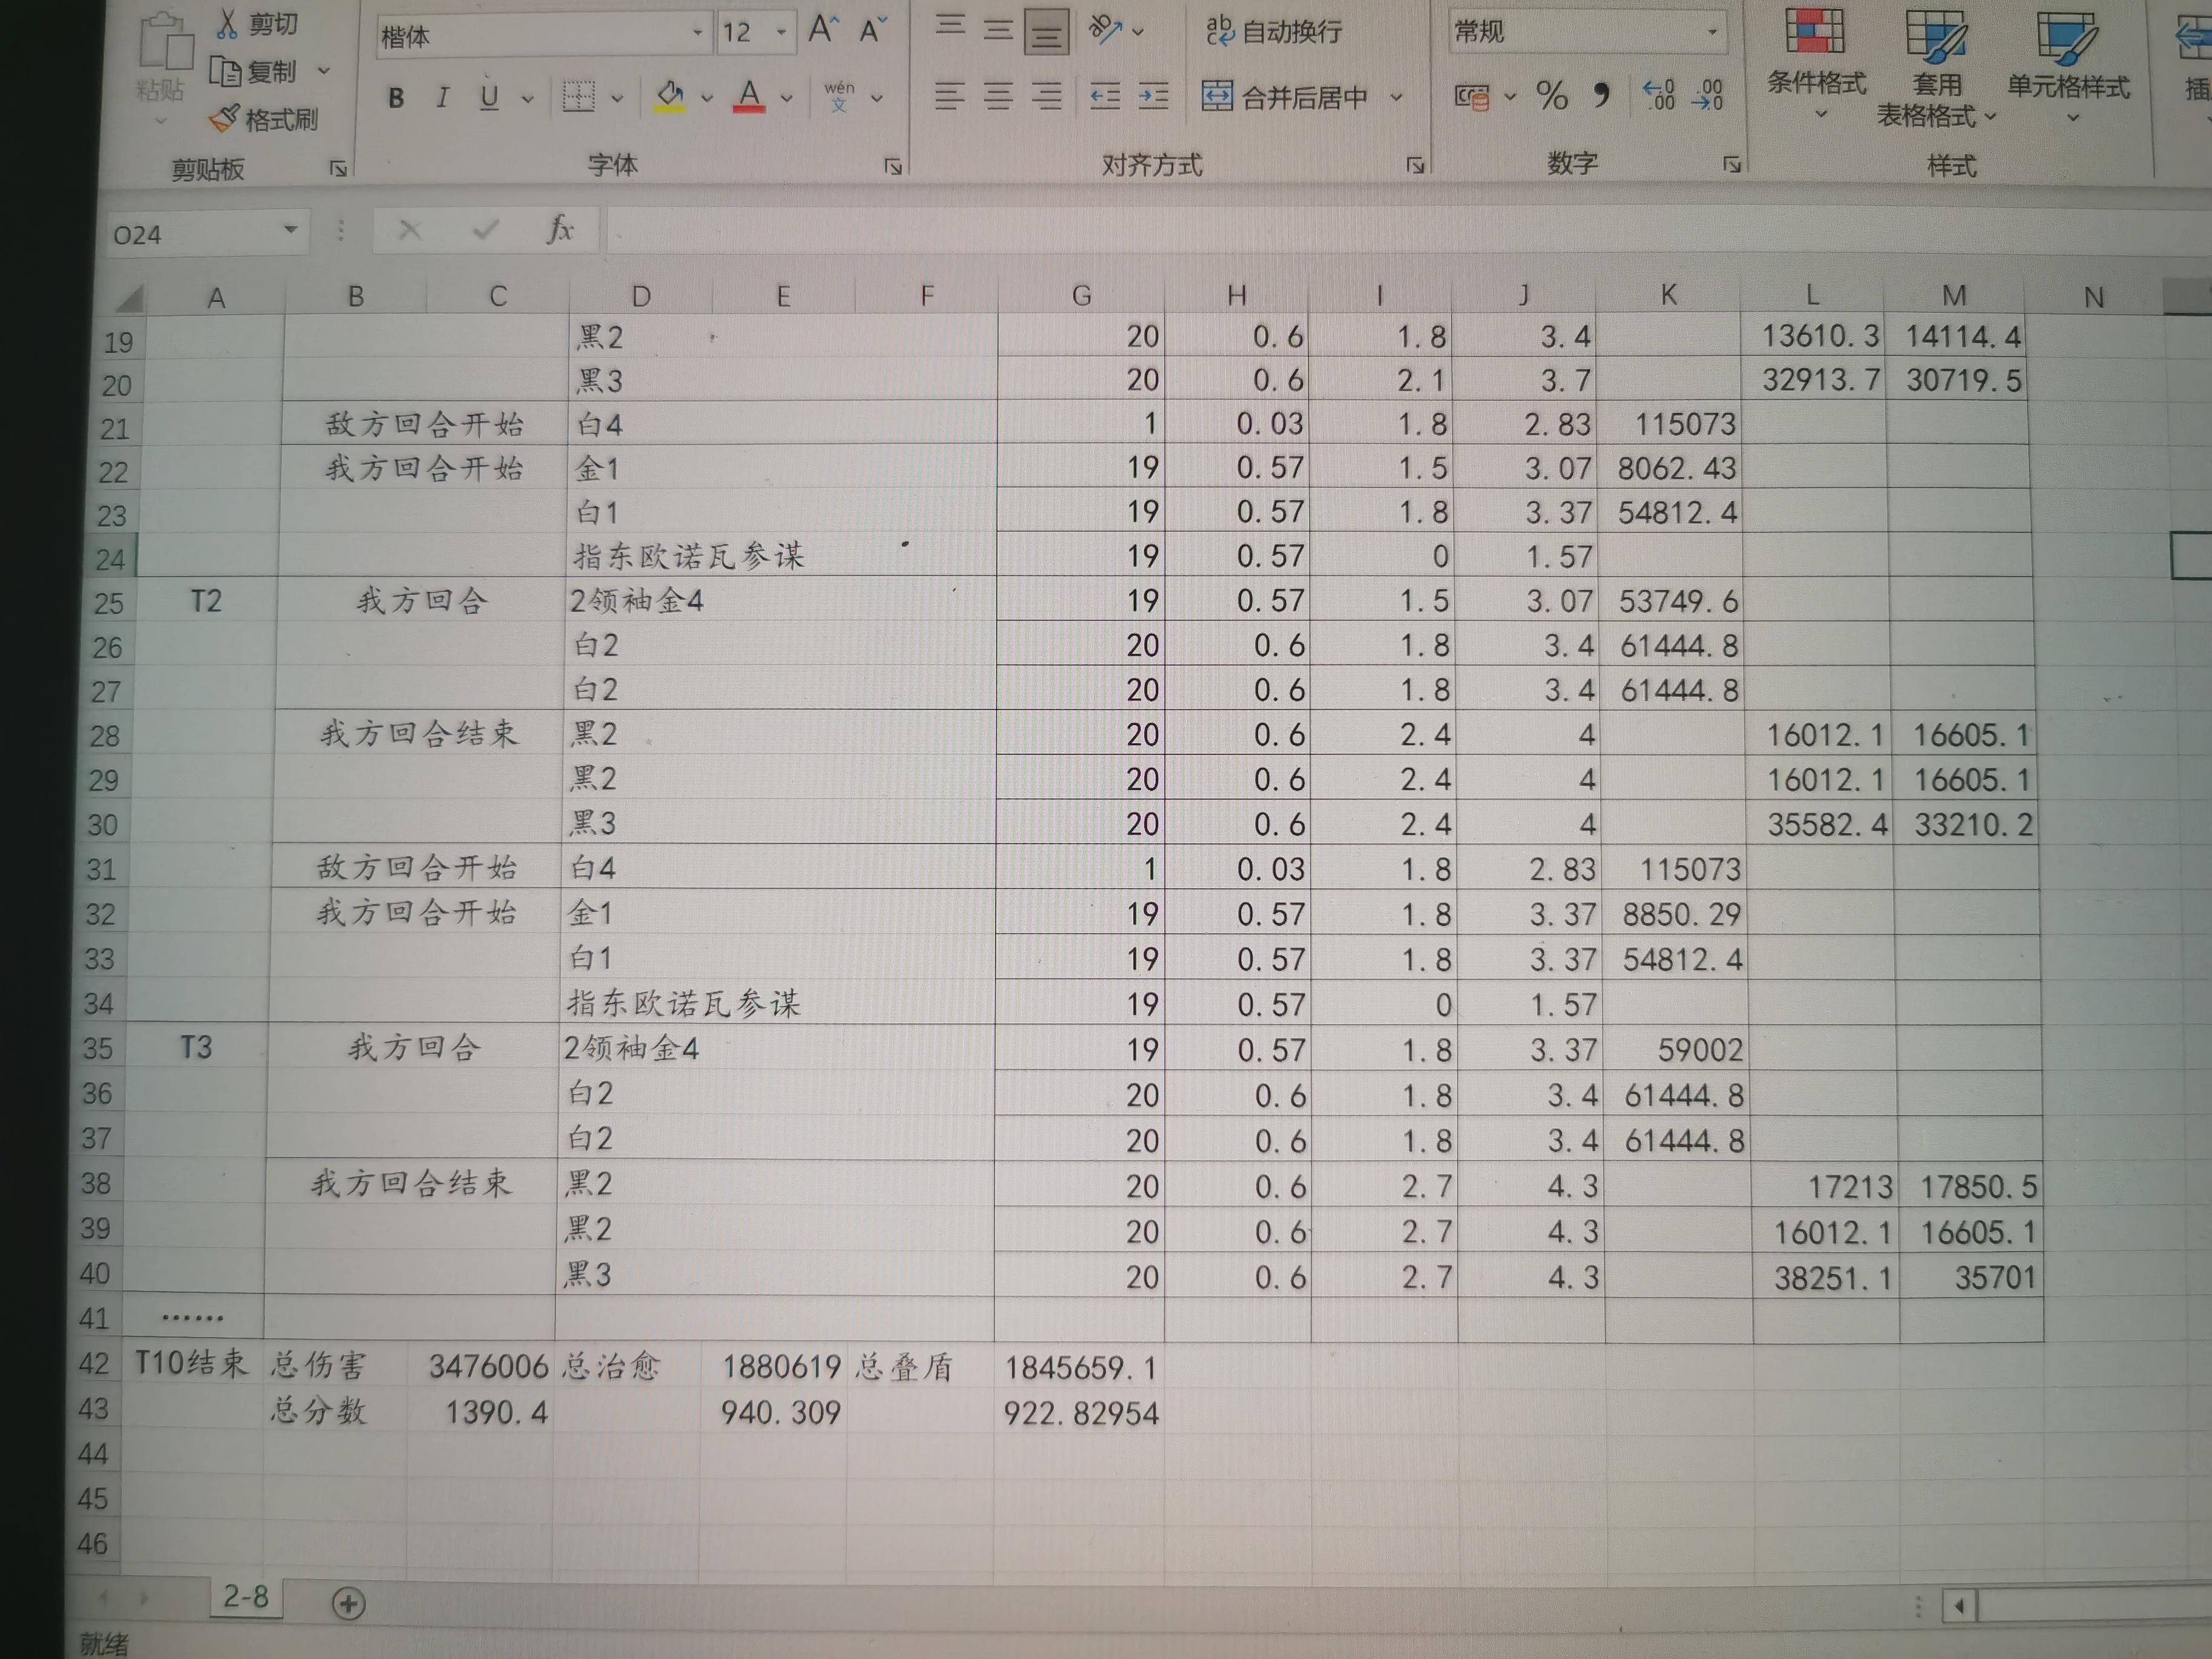
Task: Click the T10结束 cell in row 42
Action: 191,1363
